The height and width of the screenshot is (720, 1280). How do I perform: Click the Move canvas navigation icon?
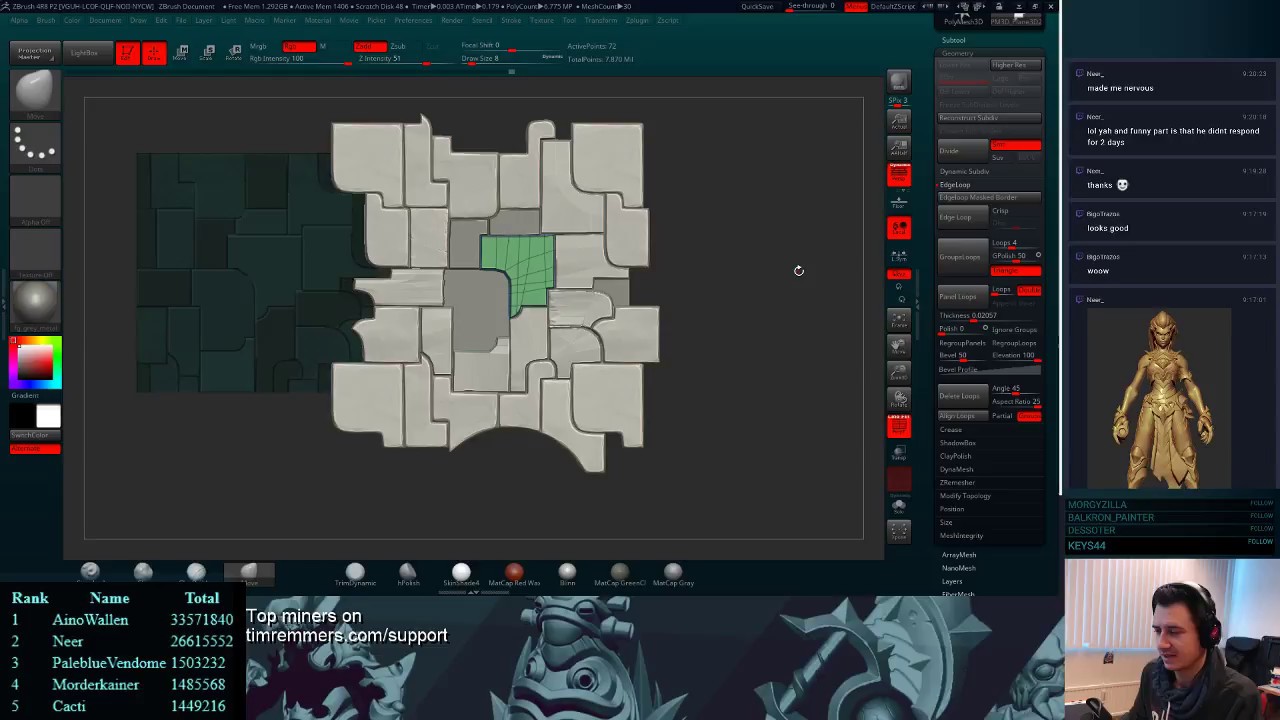point(899,346)
